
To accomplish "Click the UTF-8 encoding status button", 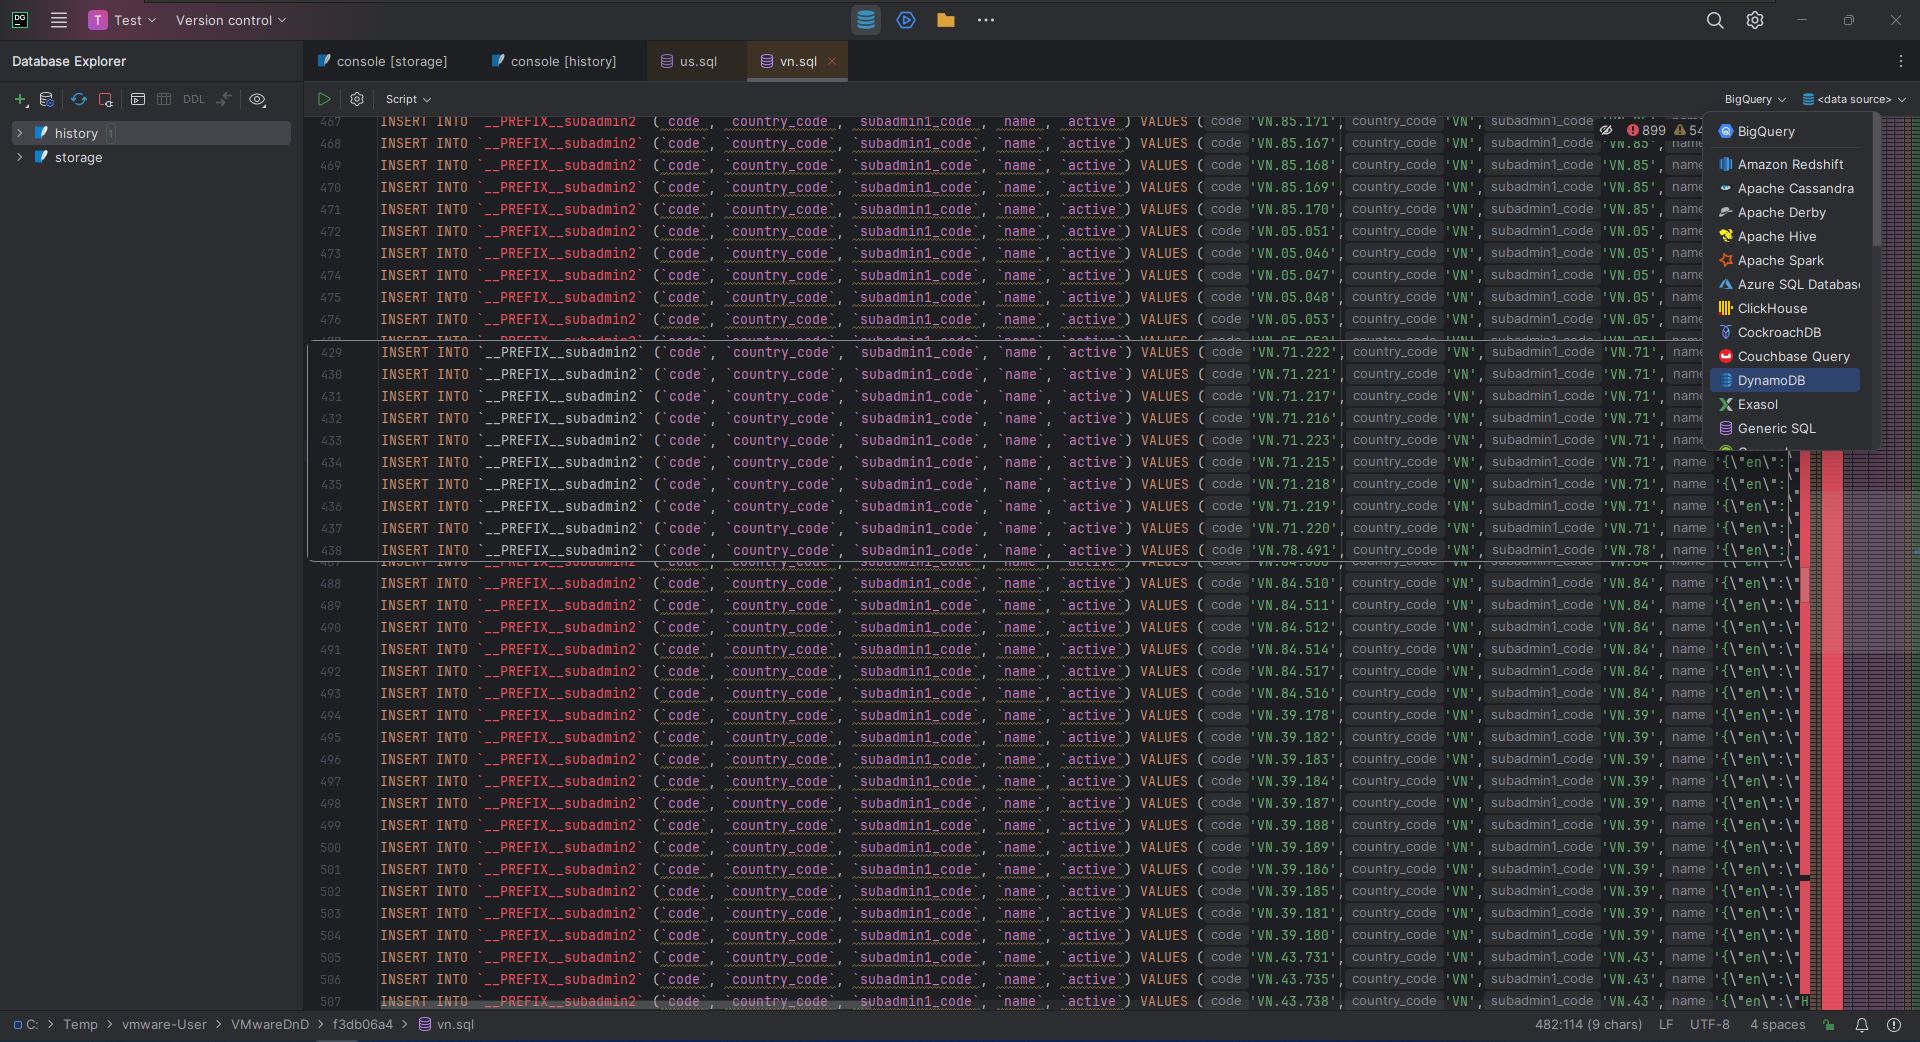I will 1709,1024.
